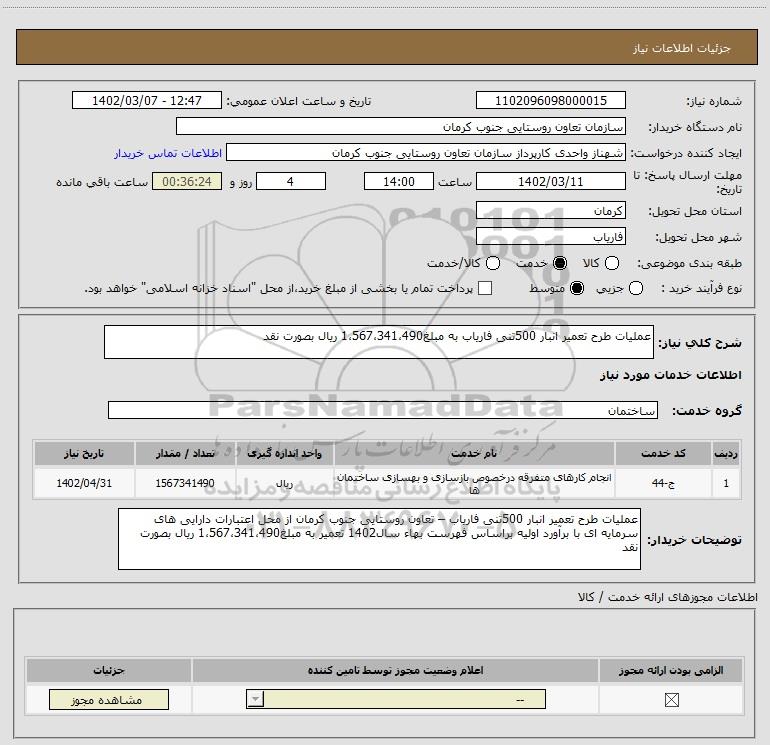This screenshot has height=745, width=770.
Task: Click service code cell ج-44
Action: point(662,483)
